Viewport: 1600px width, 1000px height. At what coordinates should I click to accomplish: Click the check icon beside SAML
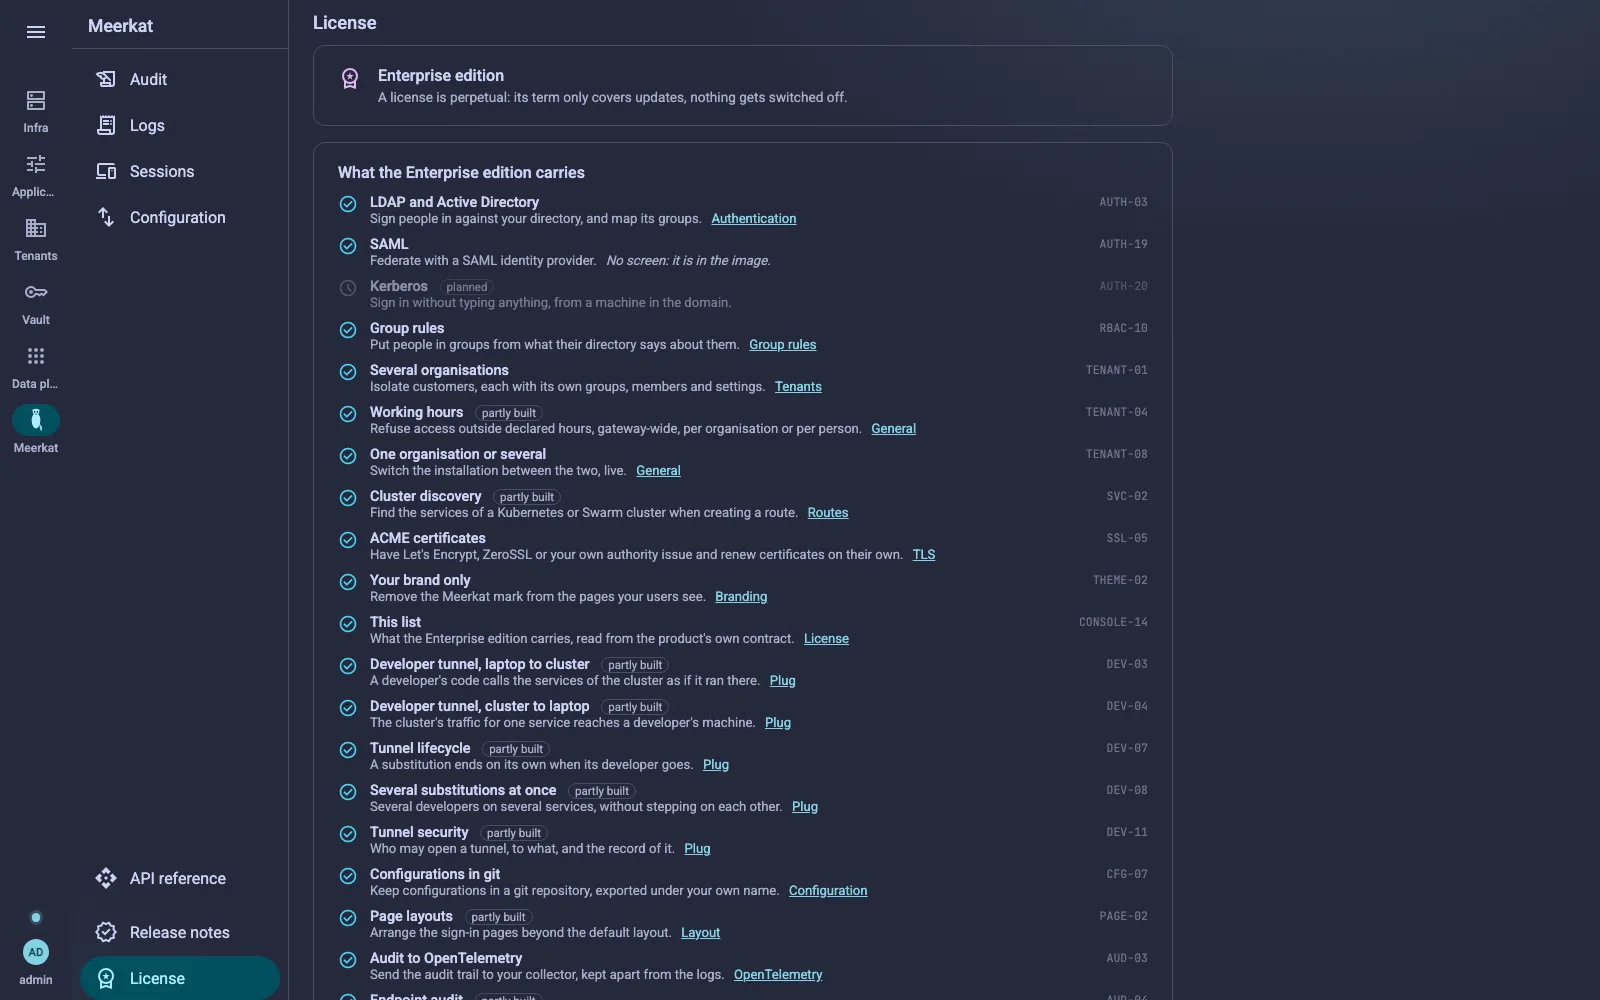coord(348,246)
